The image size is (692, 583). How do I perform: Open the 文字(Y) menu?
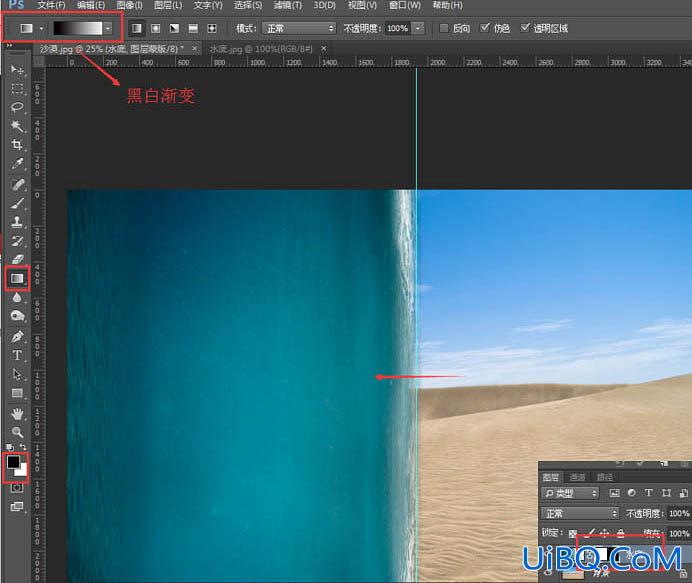click(207, 5)
